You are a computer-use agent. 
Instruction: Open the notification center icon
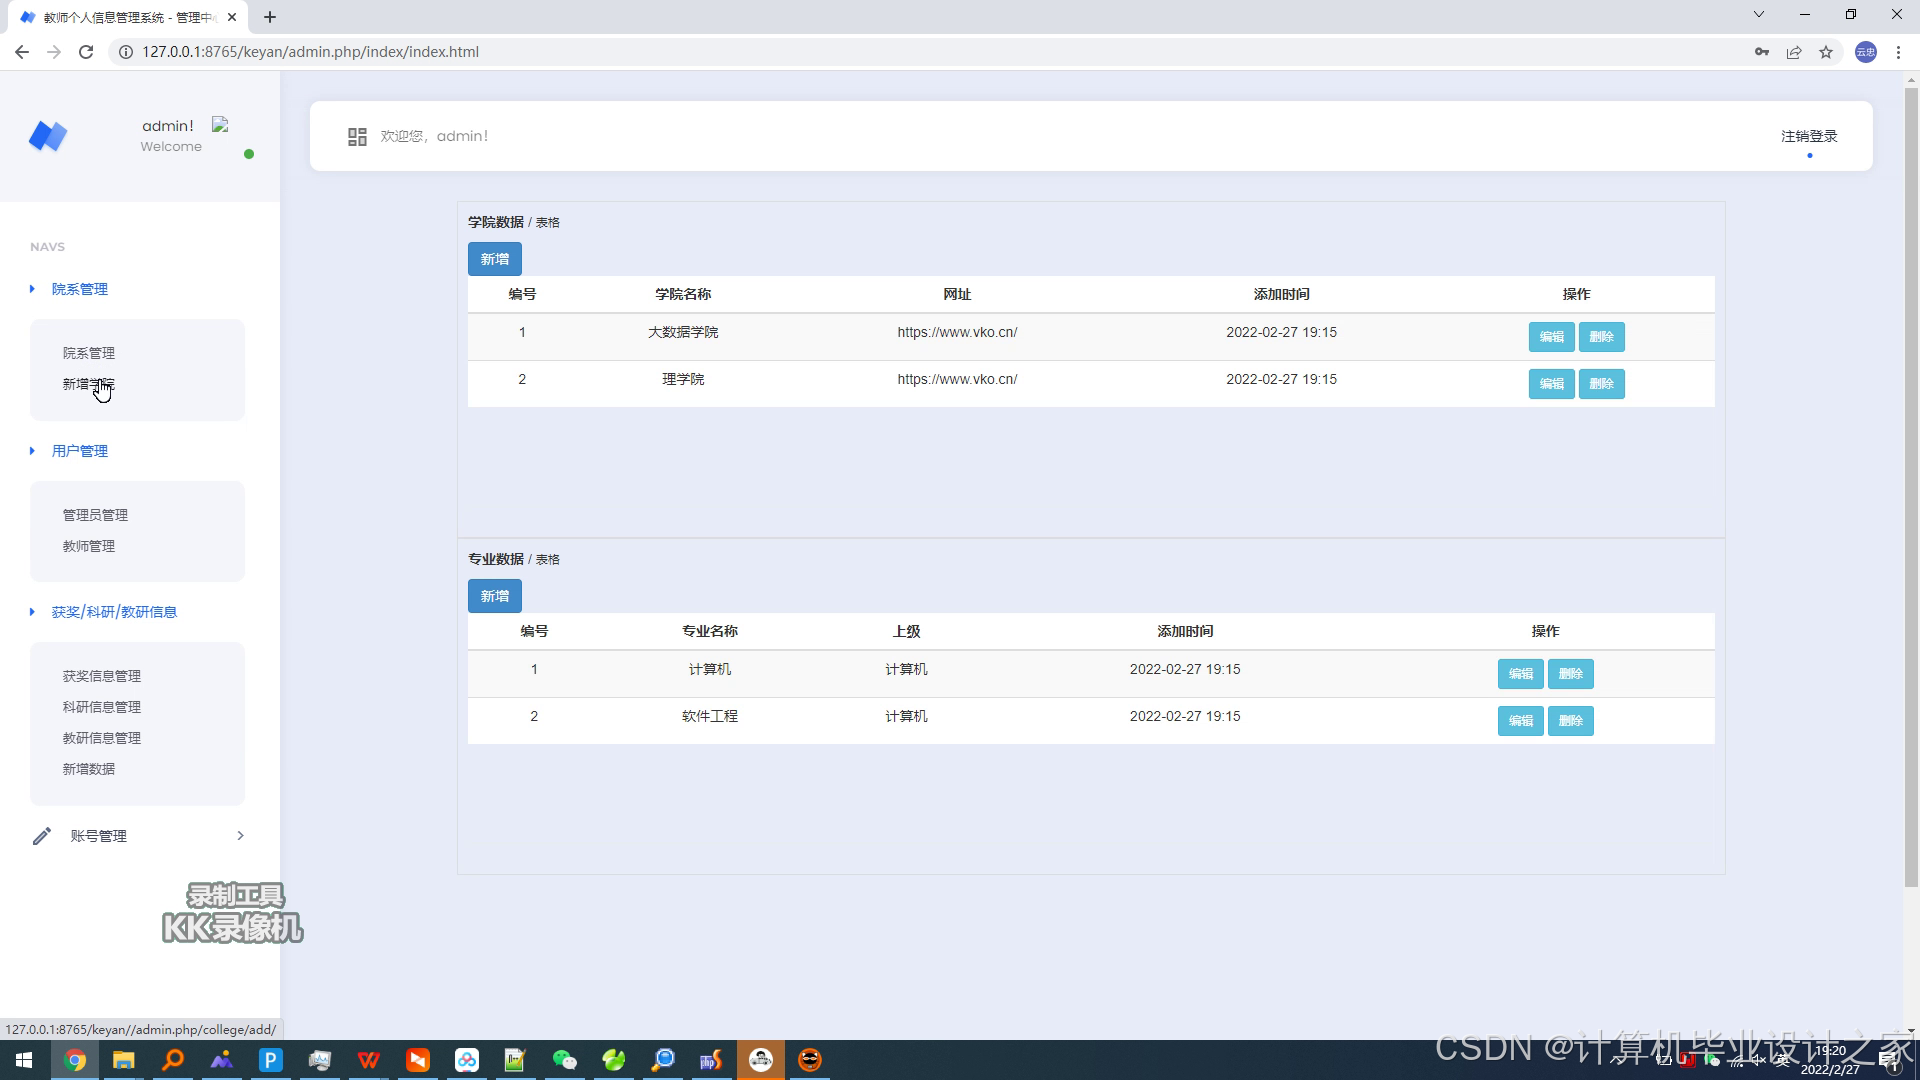click(1888, 1060)
